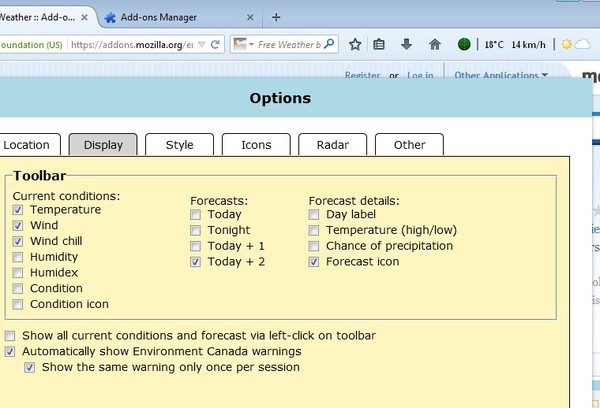
Task: Click the Add-ons Manager puzzle icon
Action: [110, 17]
